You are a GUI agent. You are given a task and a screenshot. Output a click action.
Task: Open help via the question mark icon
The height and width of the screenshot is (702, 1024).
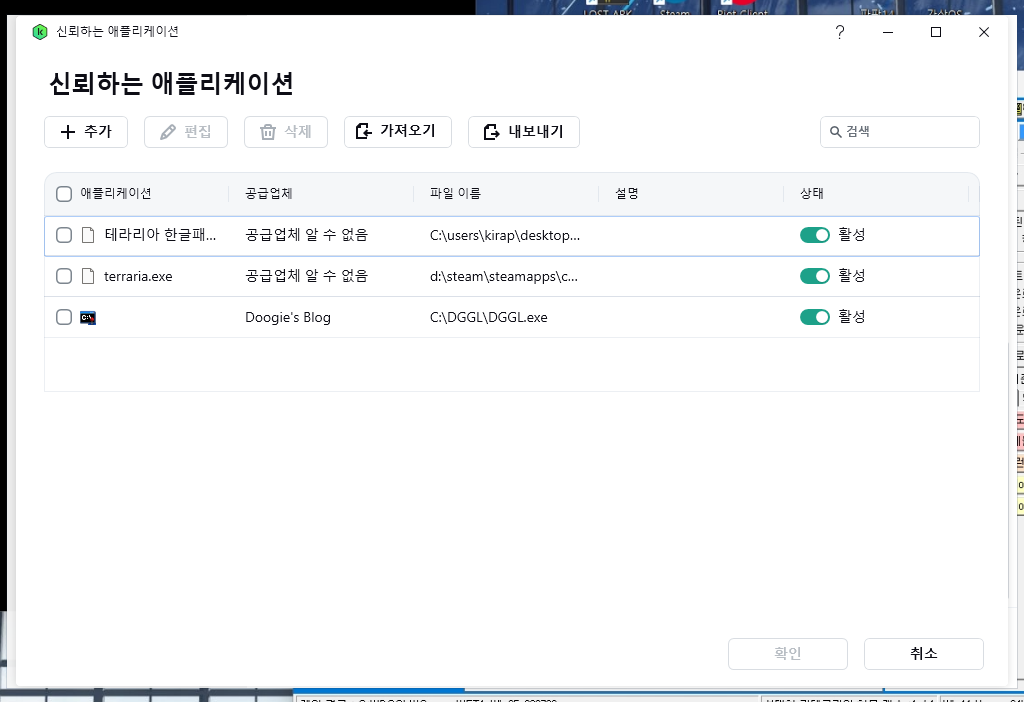point(840,32)
